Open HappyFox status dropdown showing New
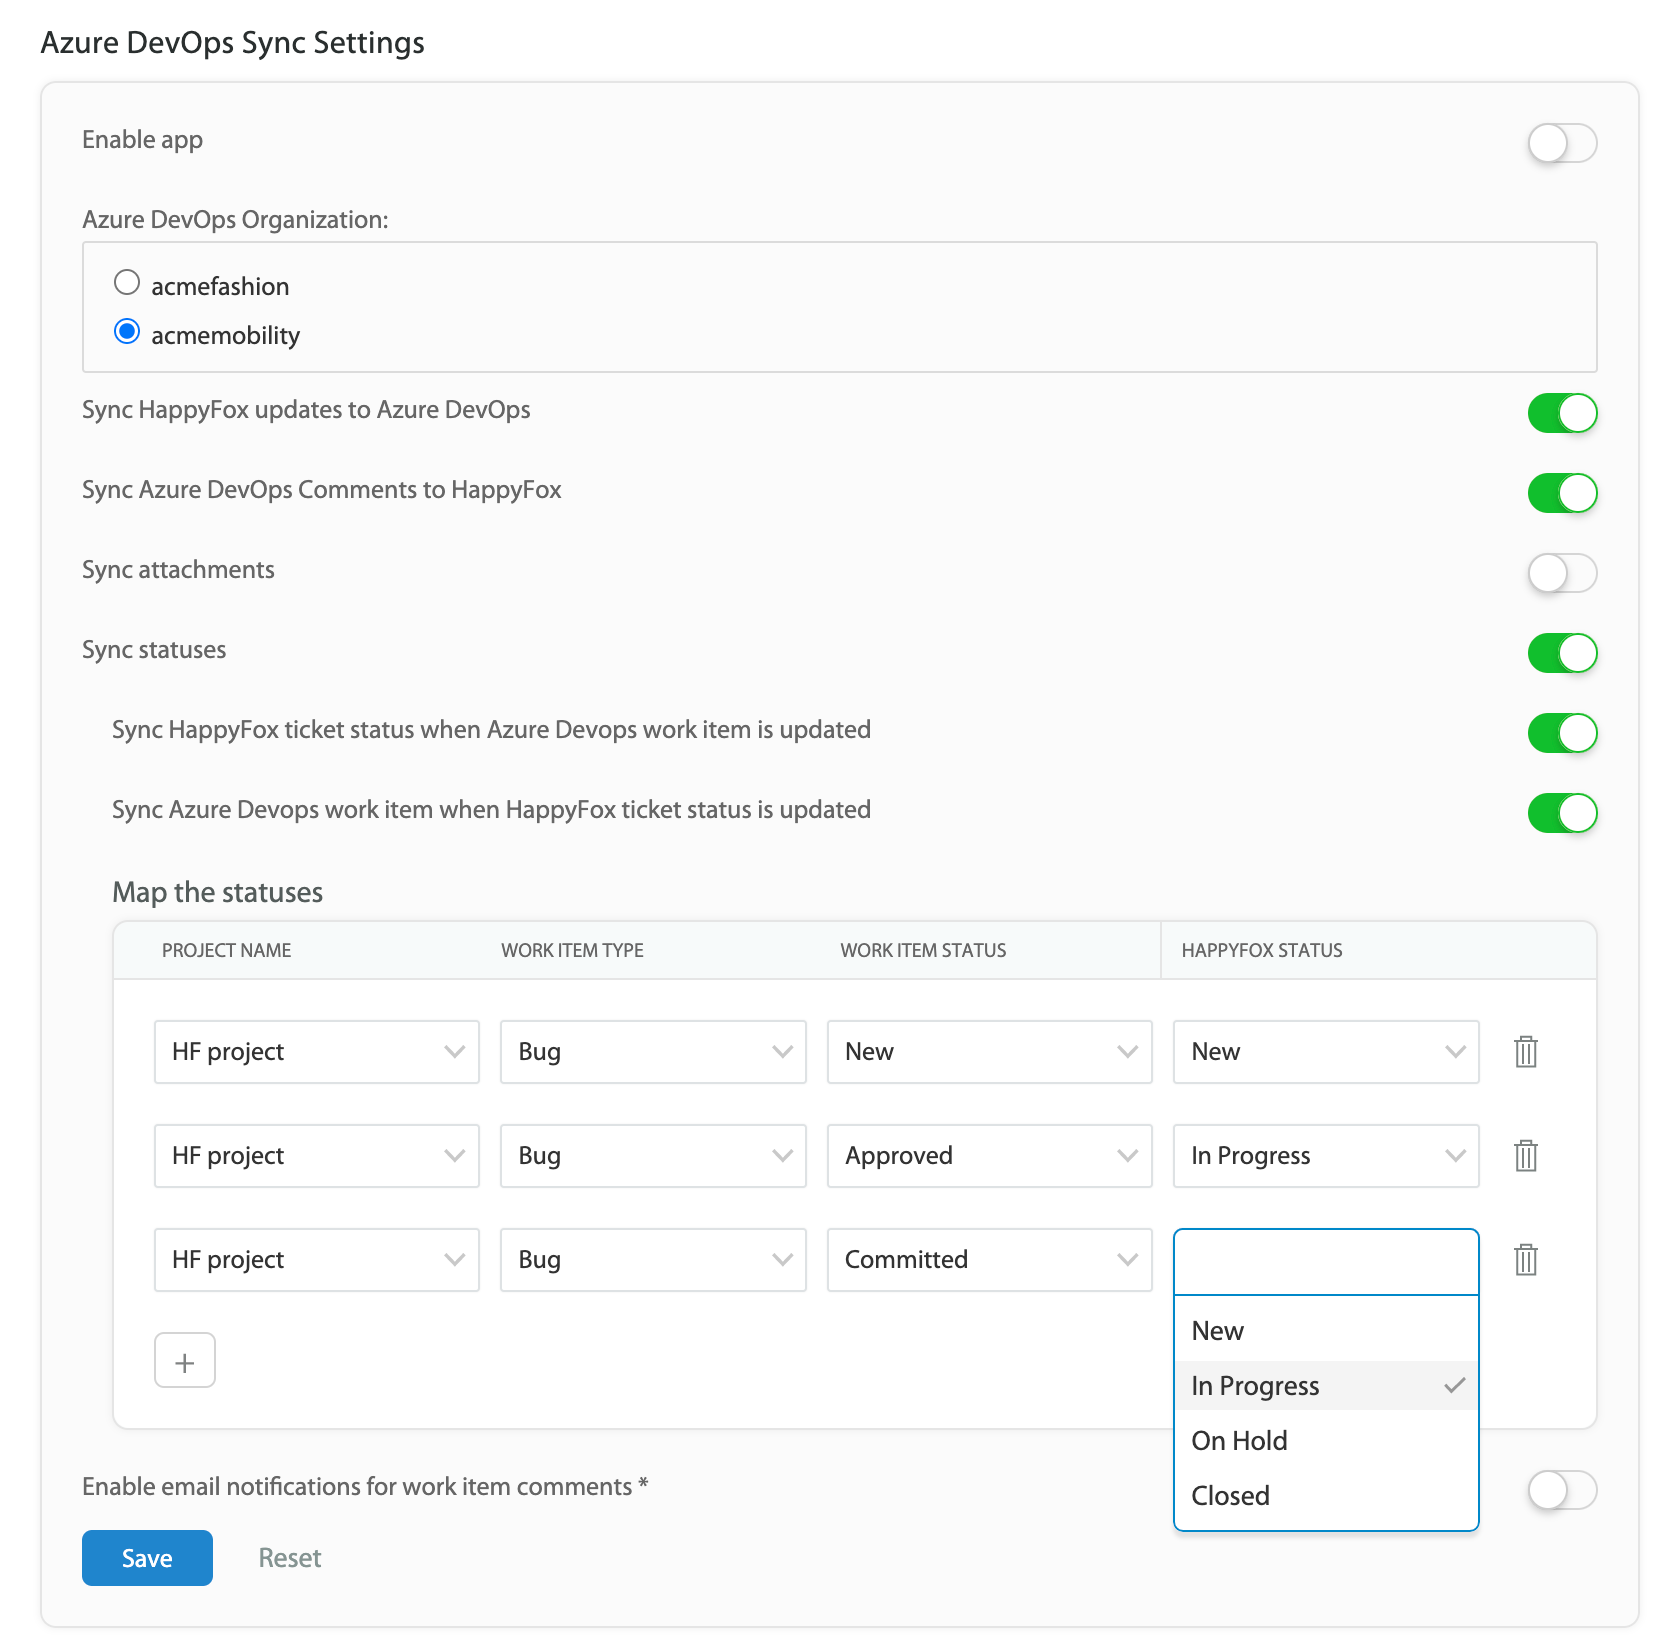This screenshot has width=1670, height=1644. [1326, 1052]
